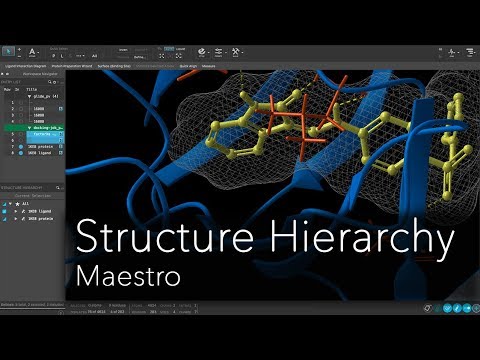Click icon at right of entry row 2

pos(61,109)
